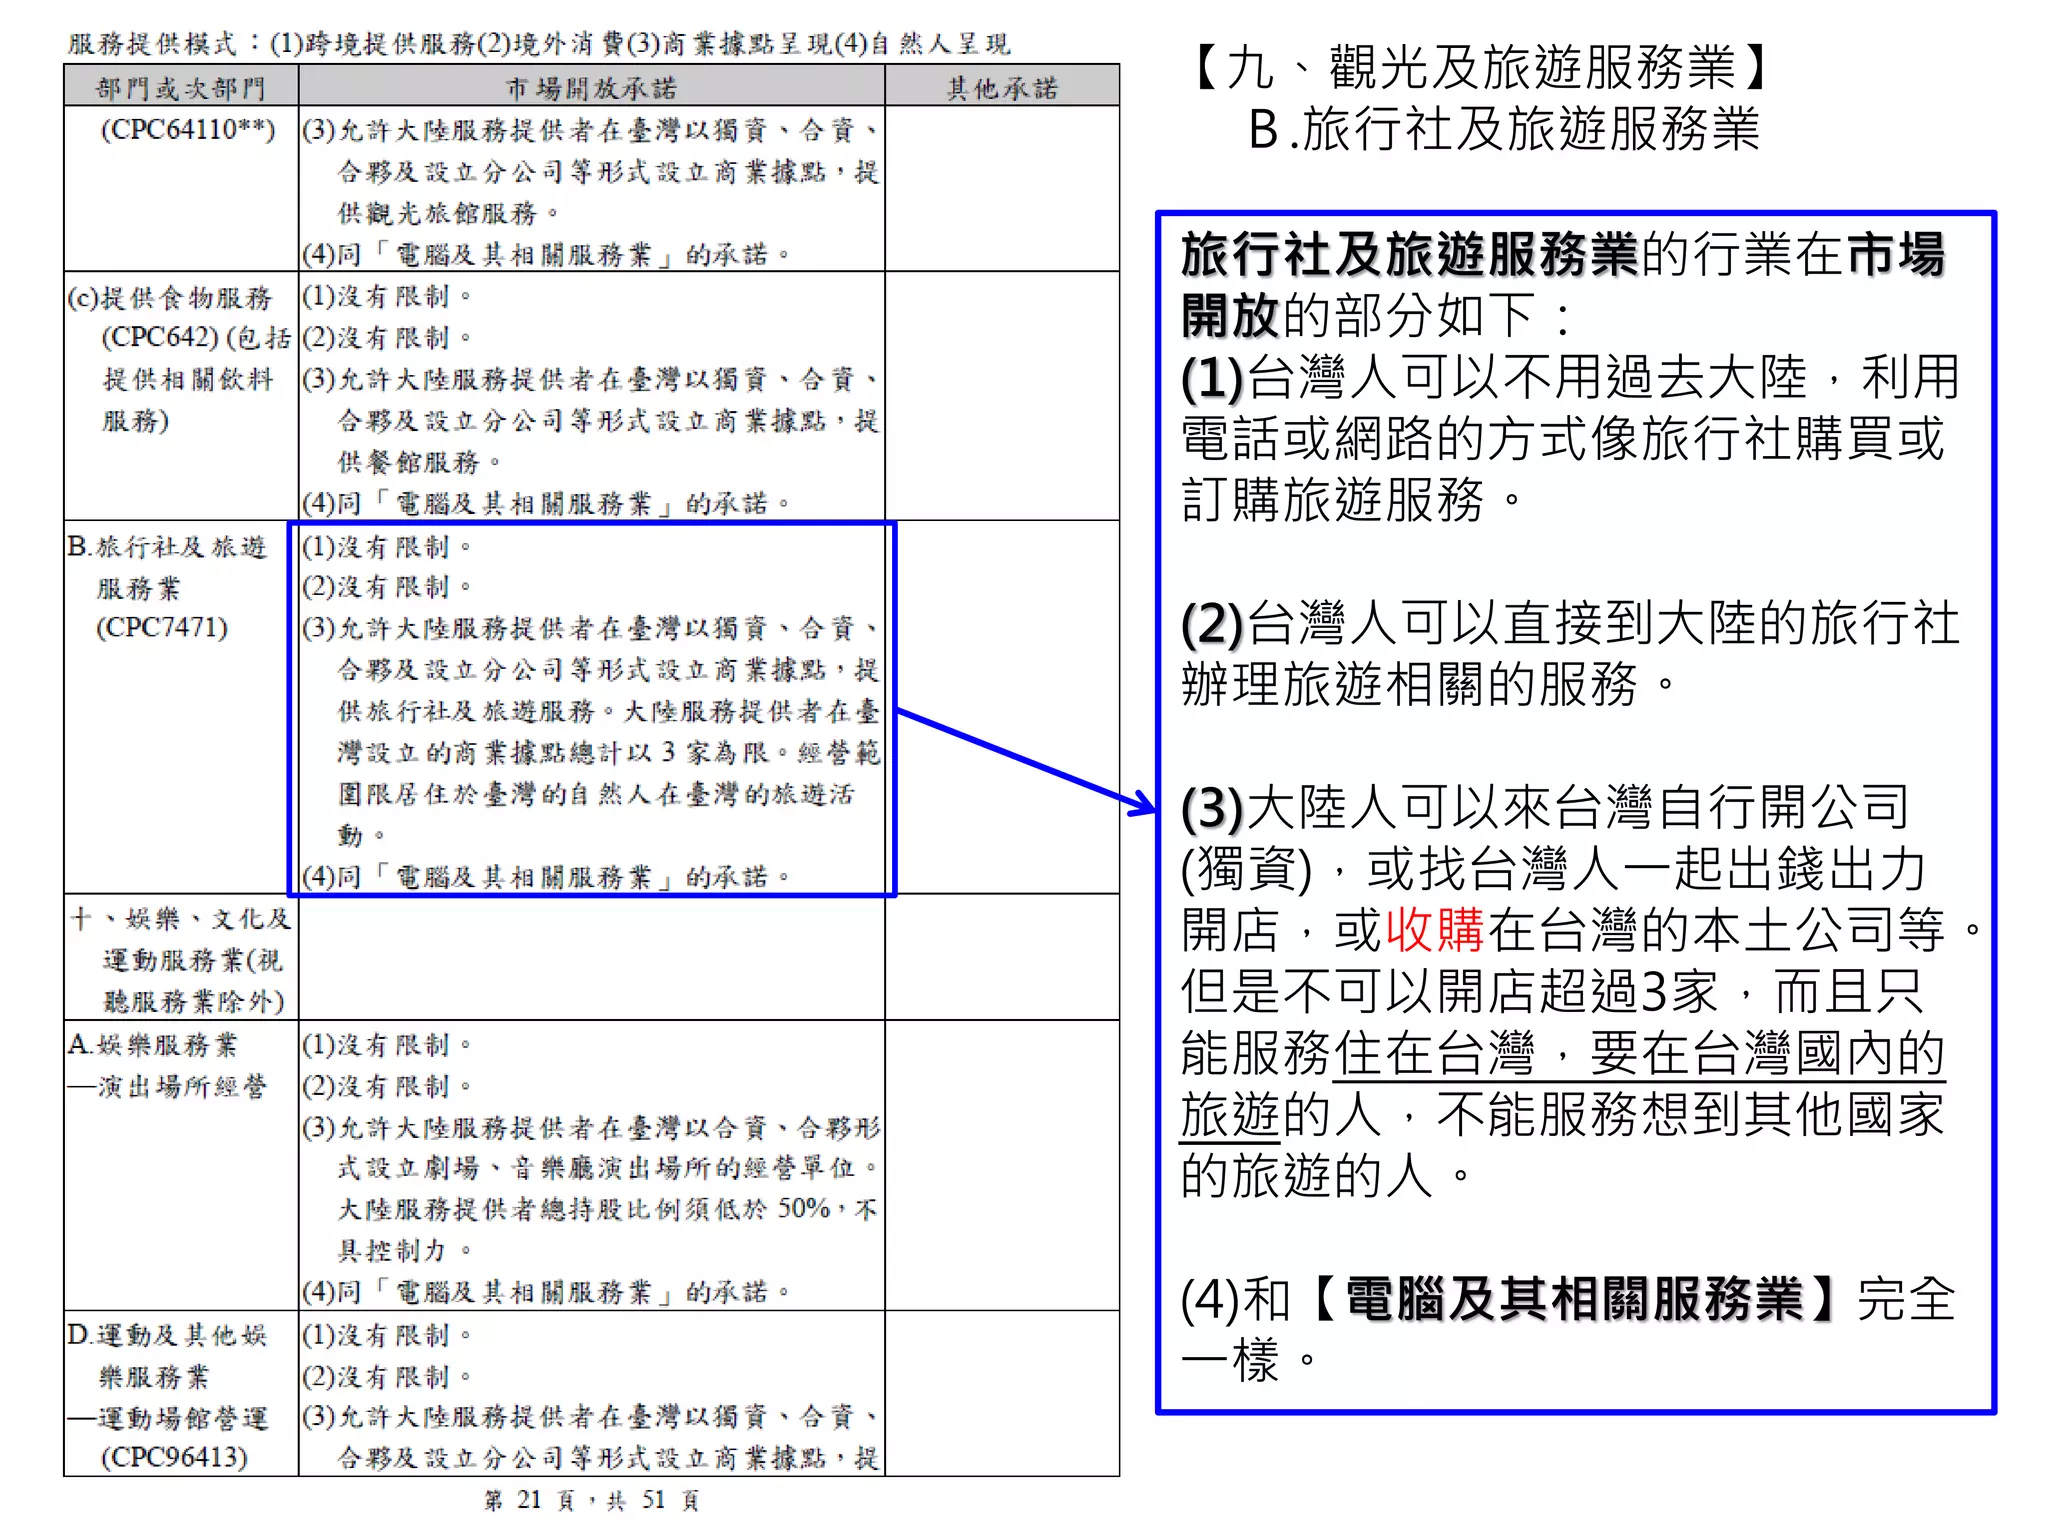Click the line 大陸服務提供者總持股比例須低於 50%
Screen dimensions: 2048x1536
pos(584,1209)
